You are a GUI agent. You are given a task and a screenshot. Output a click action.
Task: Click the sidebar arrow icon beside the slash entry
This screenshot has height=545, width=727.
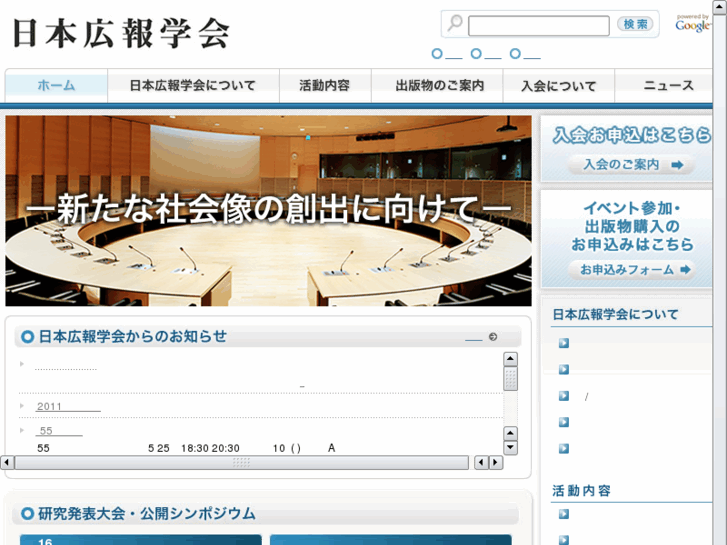click(564, 396)
